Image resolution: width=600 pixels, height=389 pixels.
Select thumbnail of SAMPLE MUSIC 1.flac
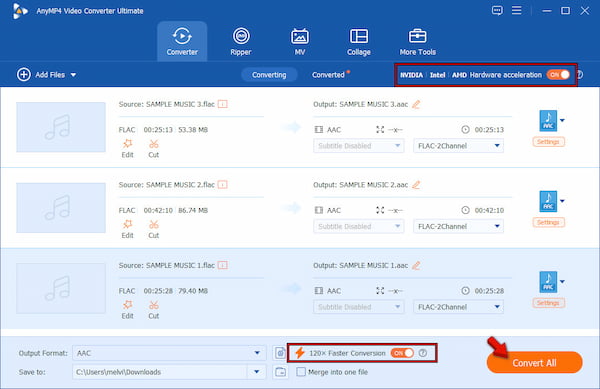tap(61, 288)
